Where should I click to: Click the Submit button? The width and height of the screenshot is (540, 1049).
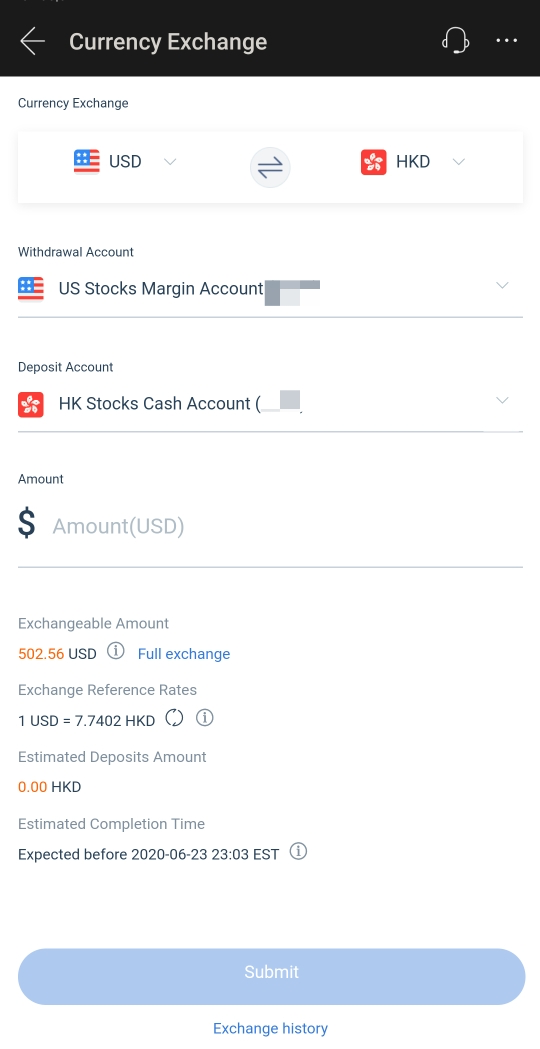click(272, 977)
